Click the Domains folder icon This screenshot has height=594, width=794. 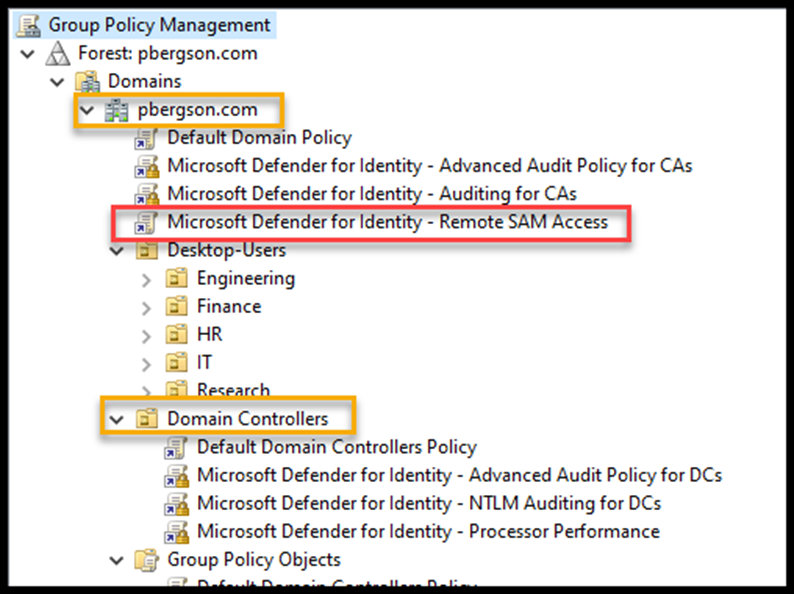click(x=89, y=81)
